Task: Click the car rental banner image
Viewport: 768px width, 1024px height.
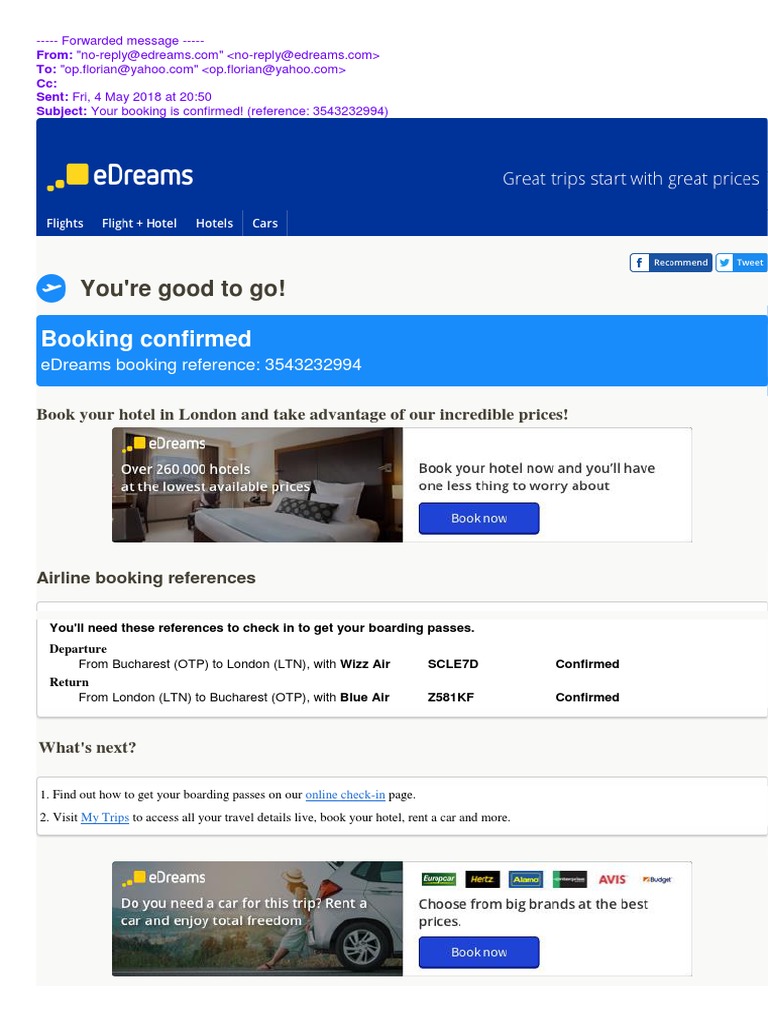Action: pyautogui.click(x=257, y=919)
